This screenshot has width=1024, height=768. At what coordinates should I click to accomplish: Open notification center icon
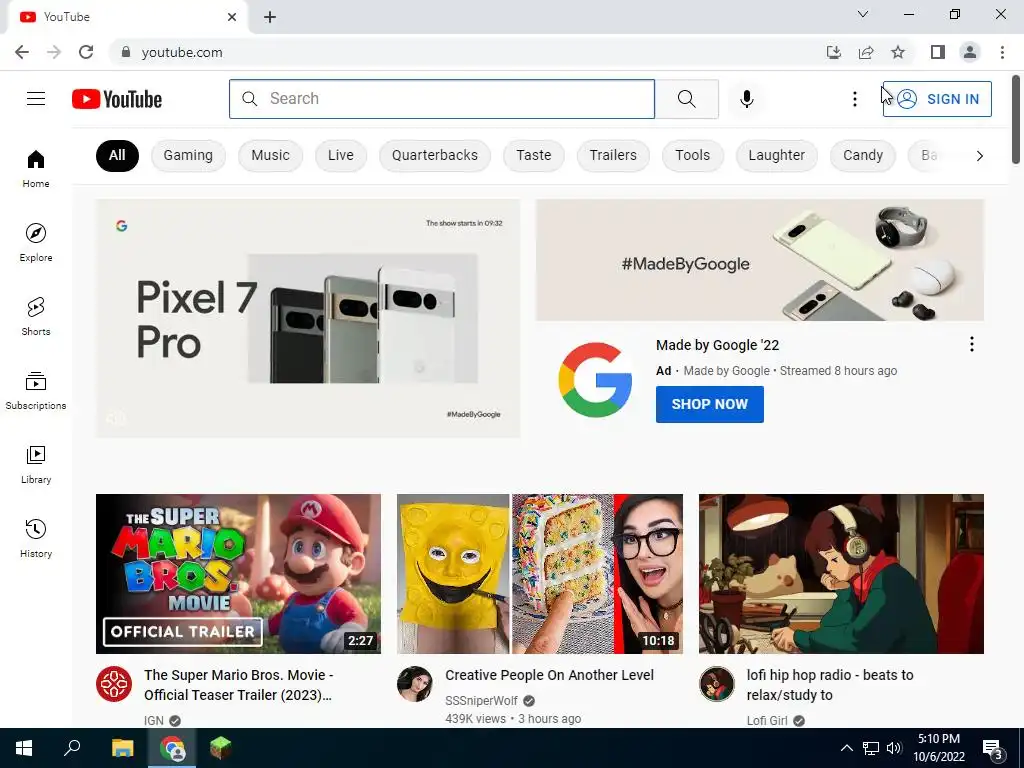tap(993, 749)
